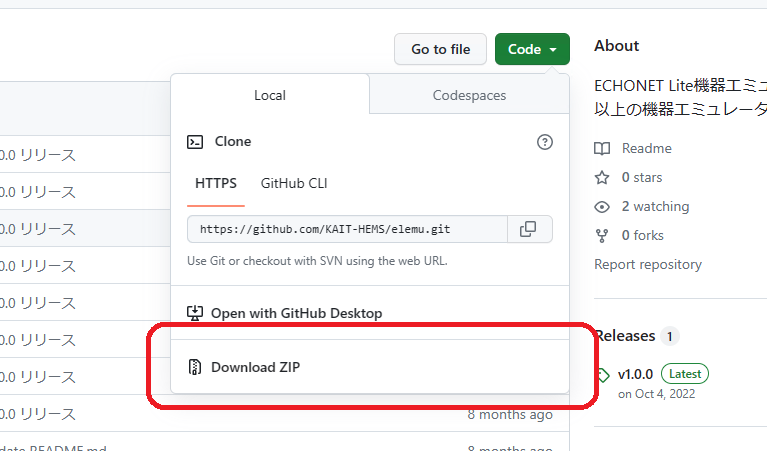The width and height of the screenshot is (768, 451).
Task: Copy the clone URL to clipboard
Action: point(529,229)
